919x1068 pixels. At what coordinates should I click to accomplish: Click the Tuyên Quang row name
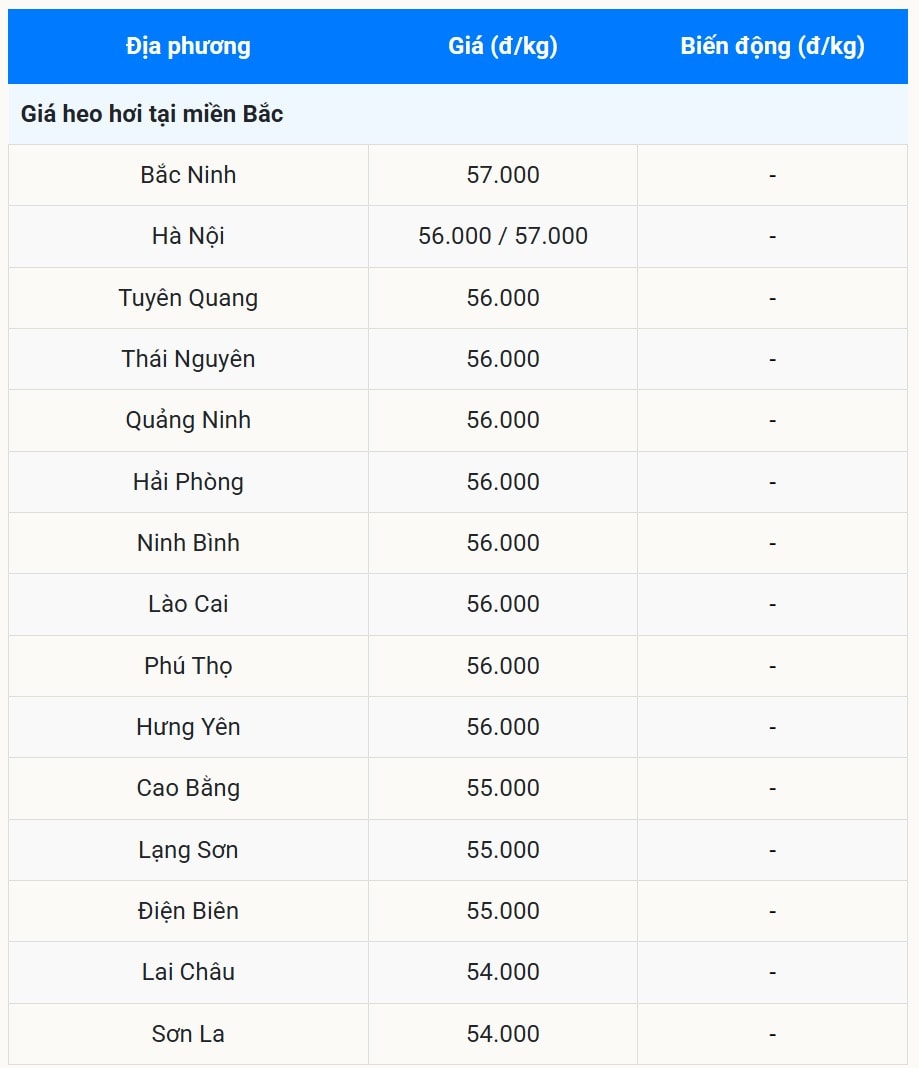[188, 298]
